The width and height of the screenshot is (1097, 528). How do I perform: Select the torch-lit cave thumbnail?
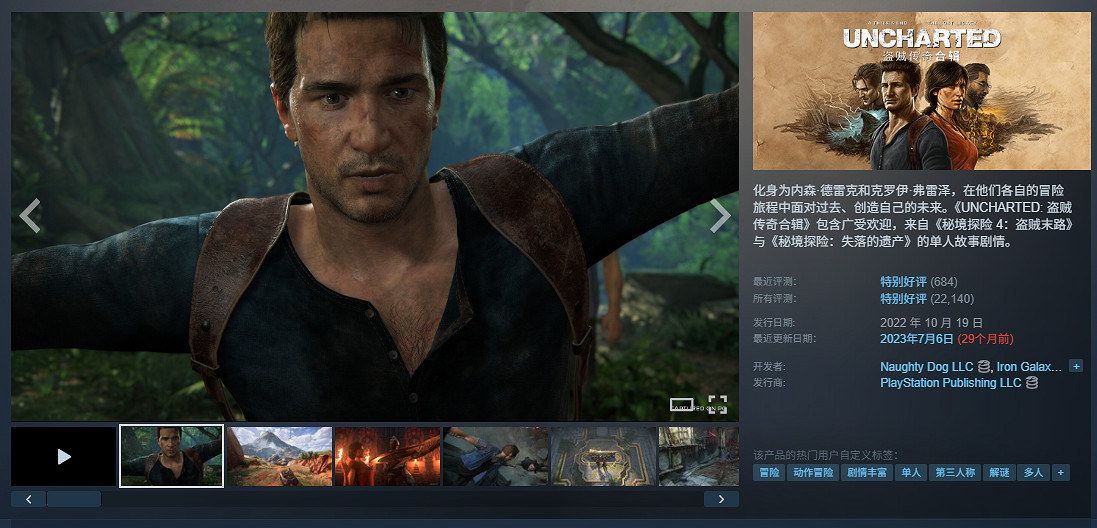[387, 456]
